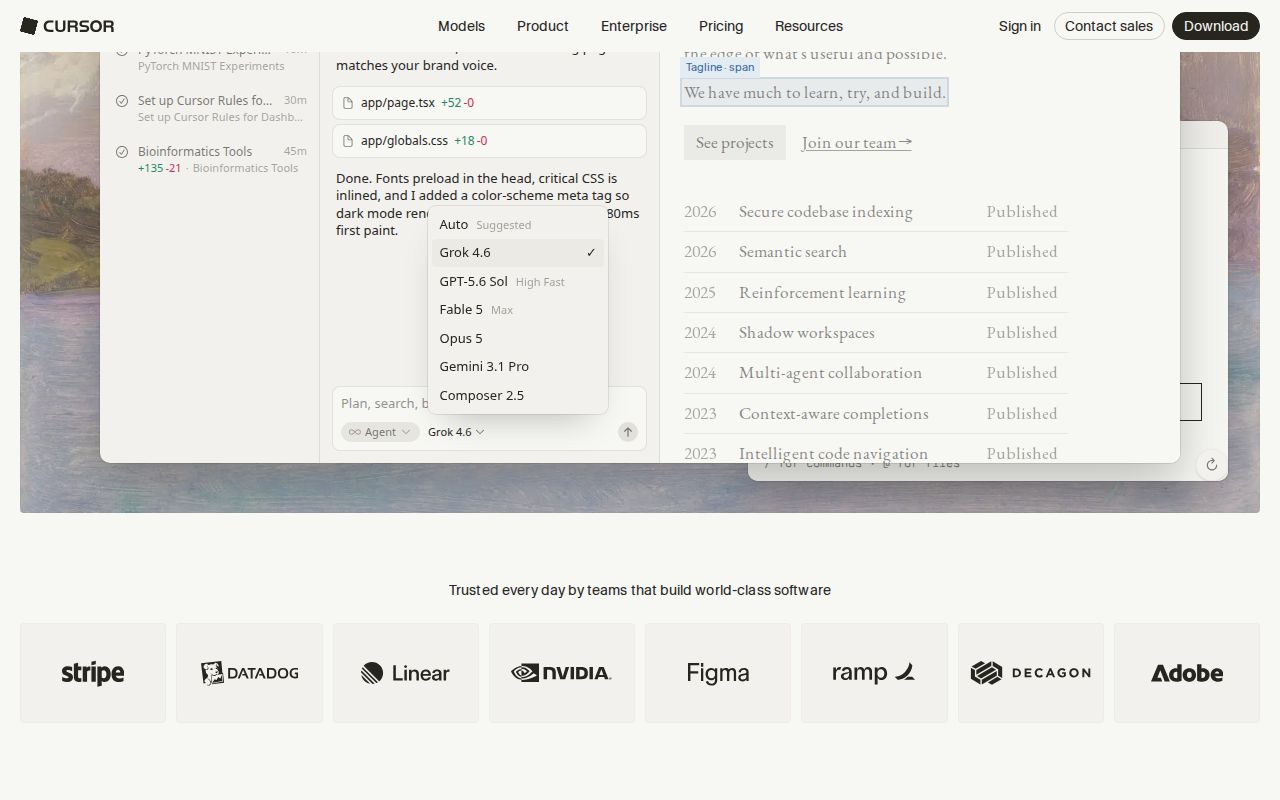
Task: Click Published status for Semantic search
Action: (1022, 252)
